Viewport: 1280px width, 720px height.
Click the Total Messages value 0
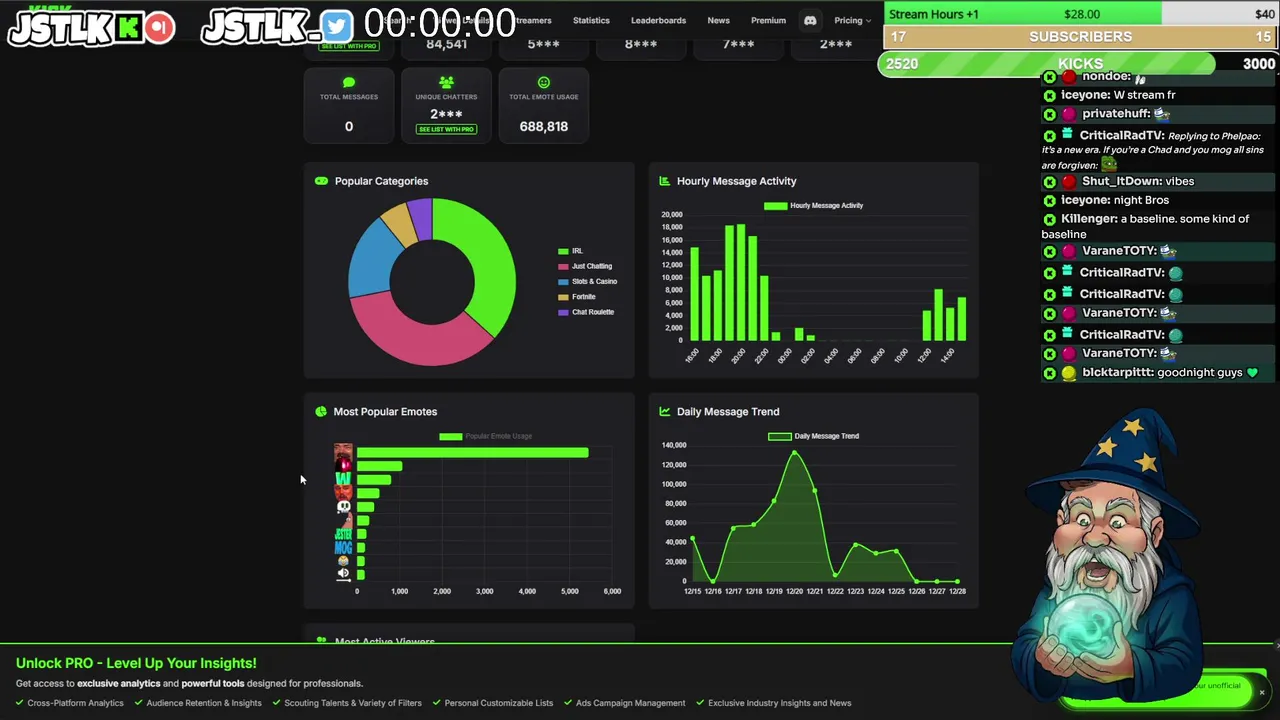pyautogui.click(x=349, y=127)
